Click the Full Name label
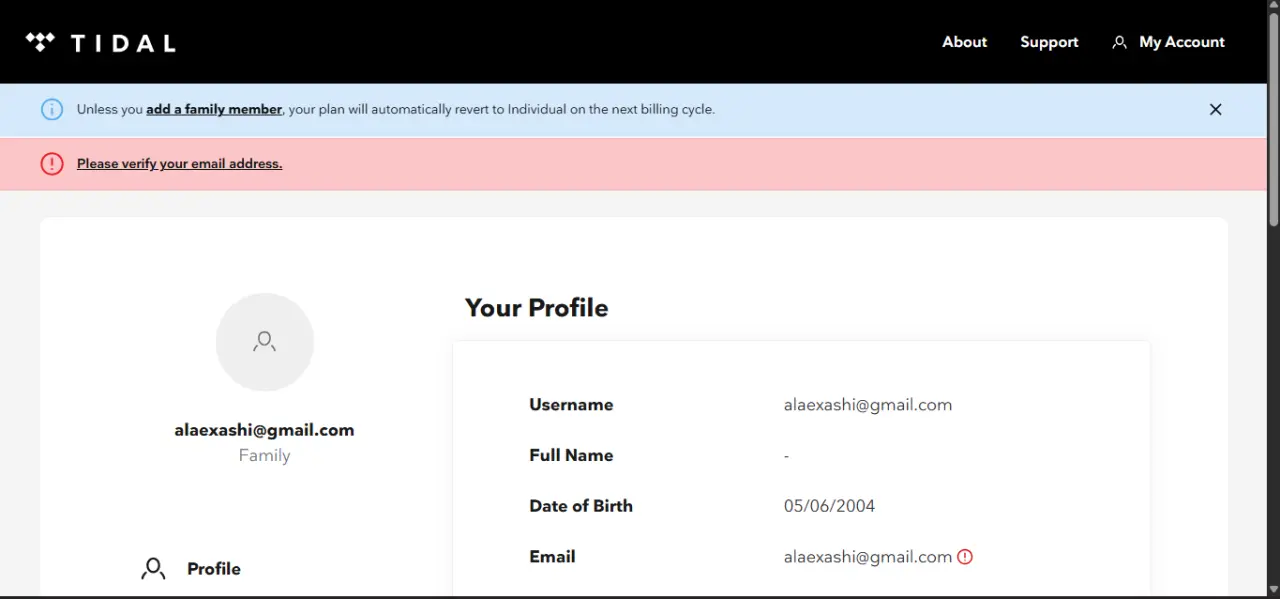This screenshot has height=599, width=1280. [x=571, y=455]
